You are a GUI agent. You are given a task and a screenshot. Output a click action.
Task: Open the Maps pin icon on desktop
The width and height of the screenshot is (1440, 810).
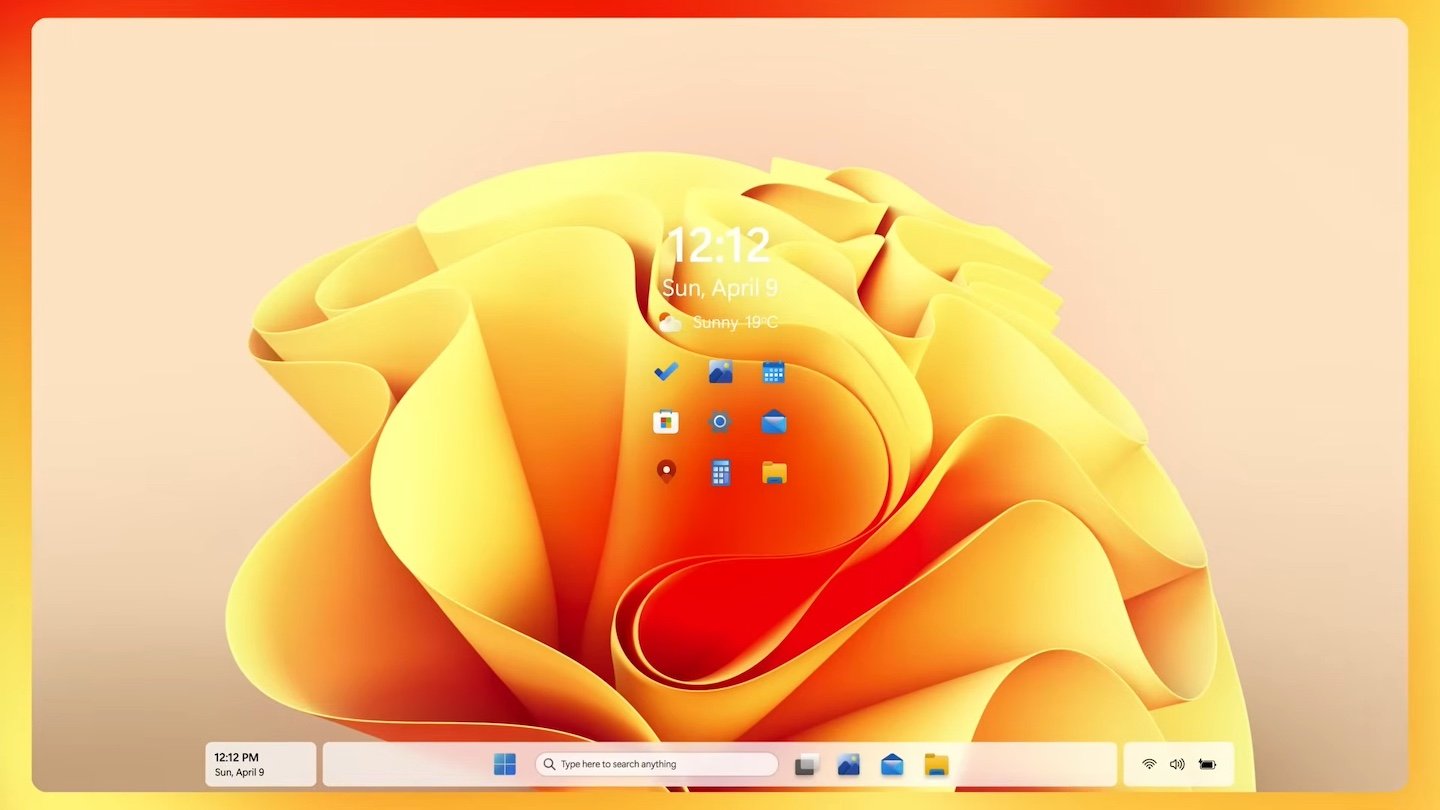666,471
